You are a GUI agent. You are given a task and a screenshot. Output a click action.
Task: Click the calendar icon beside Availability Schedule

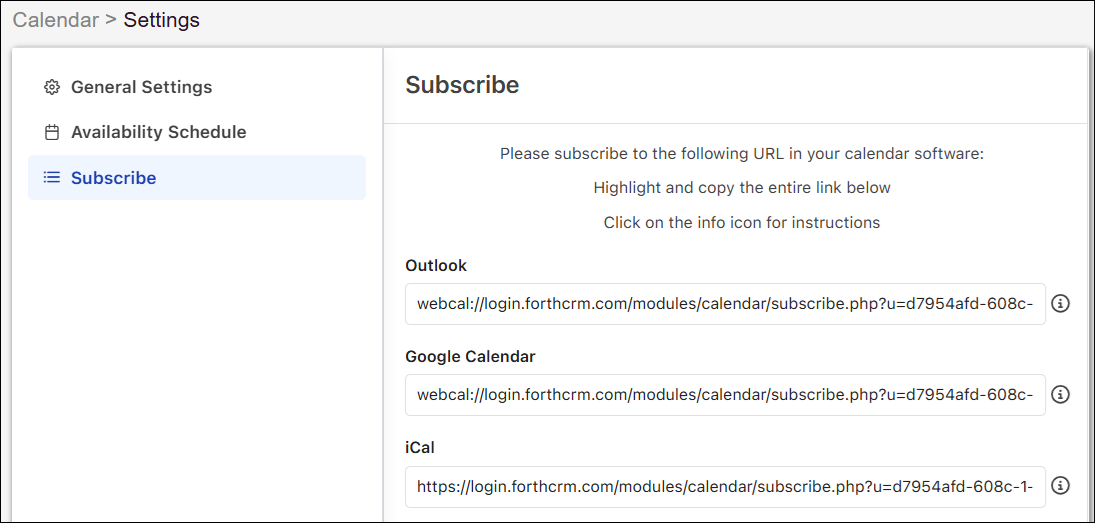pyautogui.click(x=52, y=133)
